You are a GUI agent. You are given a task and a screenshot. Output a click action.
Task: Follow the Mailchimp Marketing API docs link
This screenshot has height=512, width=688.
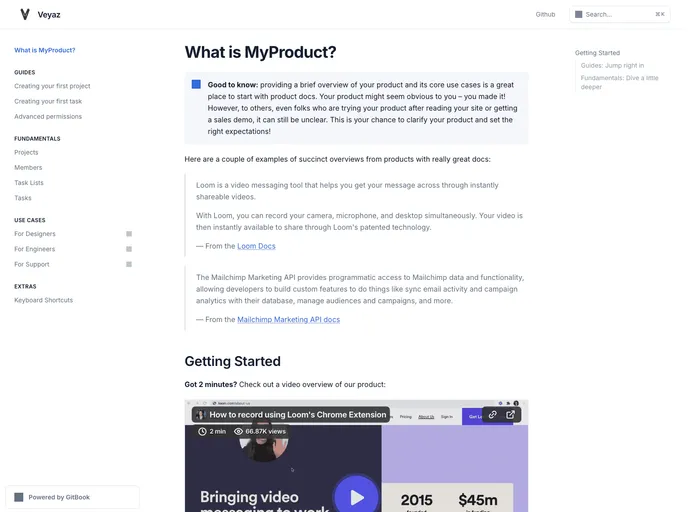click(x=288, y=319)
